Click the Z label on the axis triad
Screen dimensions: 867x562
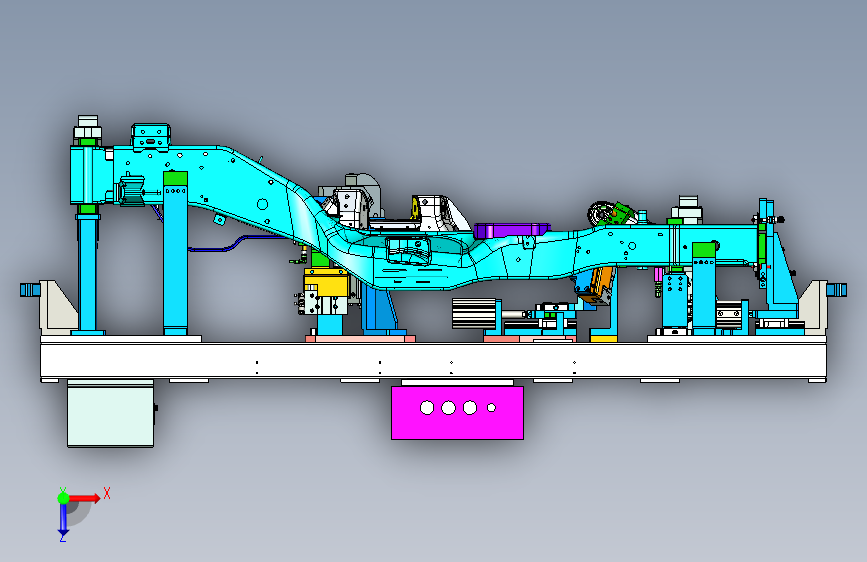62,538
